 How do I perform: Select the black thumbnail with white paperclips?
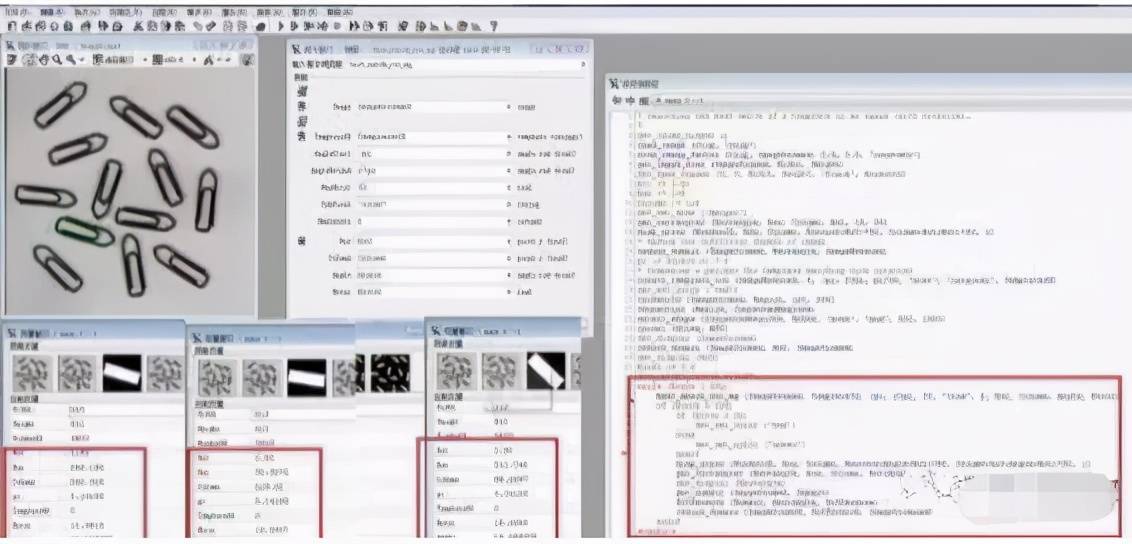click(x=390, y=373)
